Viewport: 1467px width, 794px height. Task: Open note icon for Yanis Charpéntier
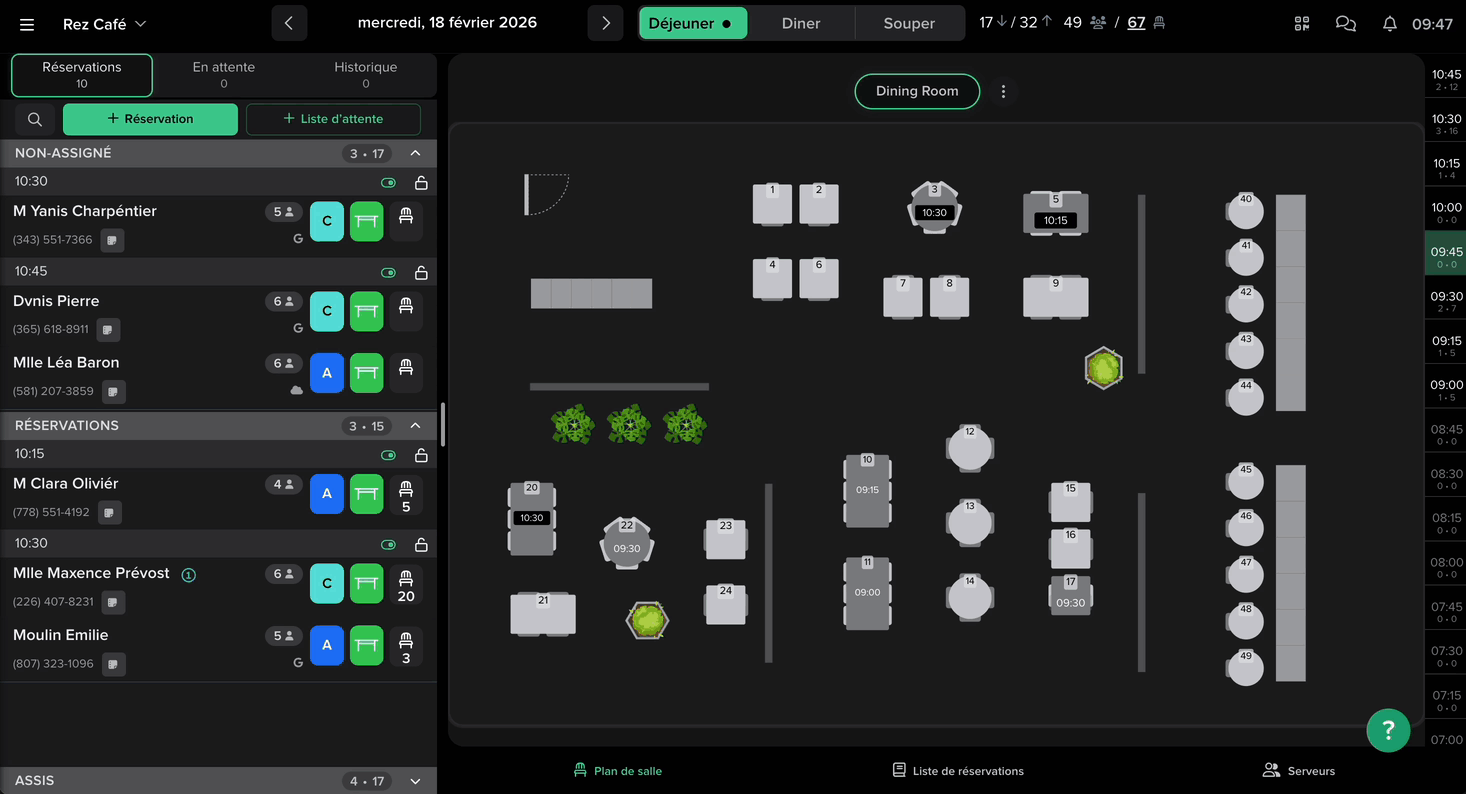click(x=112, y=240)
